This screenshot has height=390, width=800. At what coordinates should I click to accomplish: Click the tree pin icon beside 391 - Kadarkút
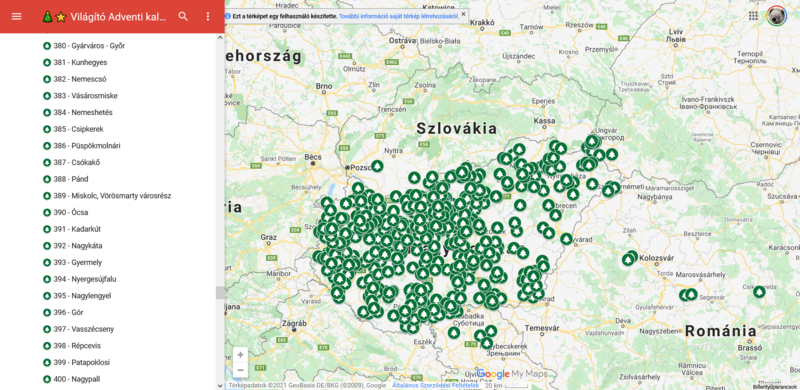point(47,229)
